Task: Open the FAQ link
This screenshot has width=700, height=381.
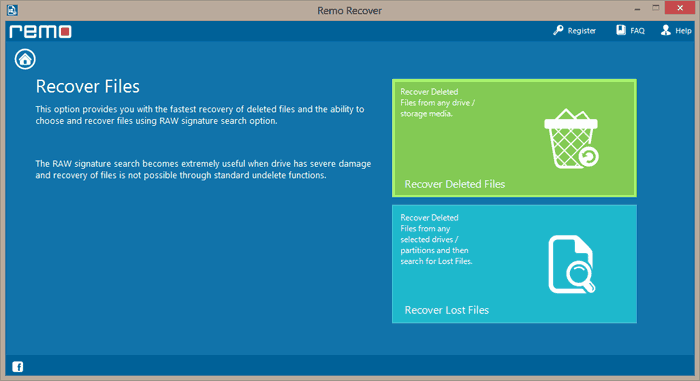Action: [x=637, y=31]
